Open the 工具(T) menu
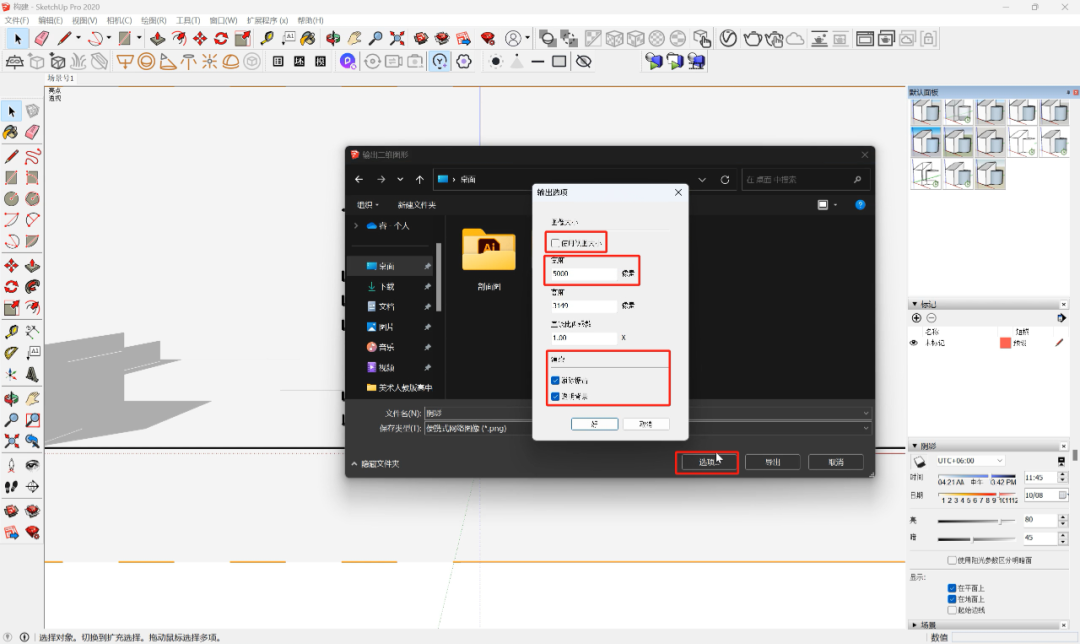Viewport: 1080px width, 644px height. tap(188, 21)
